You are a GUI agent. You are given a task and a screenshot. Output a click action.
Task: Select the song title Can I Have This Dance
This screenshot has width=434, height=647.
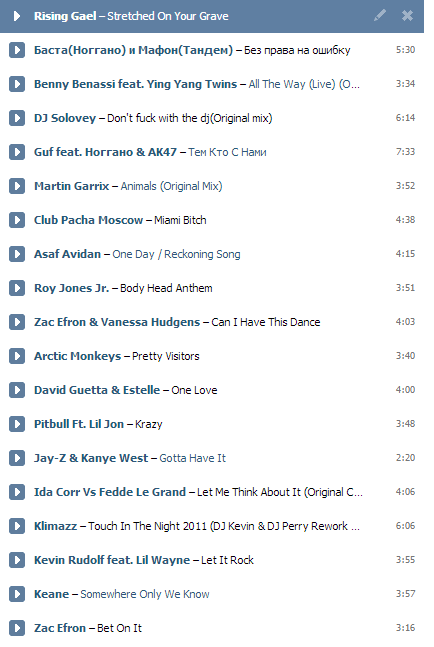click(x=266, y=322)
